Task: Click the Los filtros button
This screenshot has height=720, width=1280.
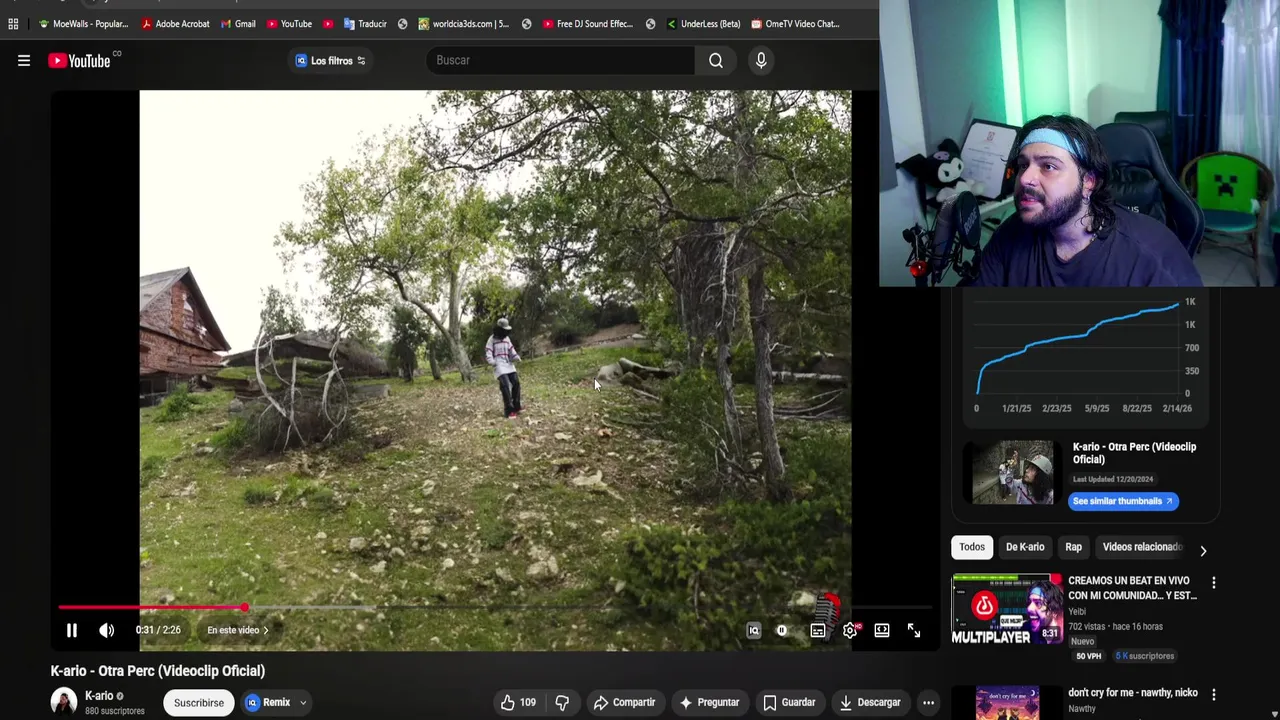Action: [x=330, y=61]
